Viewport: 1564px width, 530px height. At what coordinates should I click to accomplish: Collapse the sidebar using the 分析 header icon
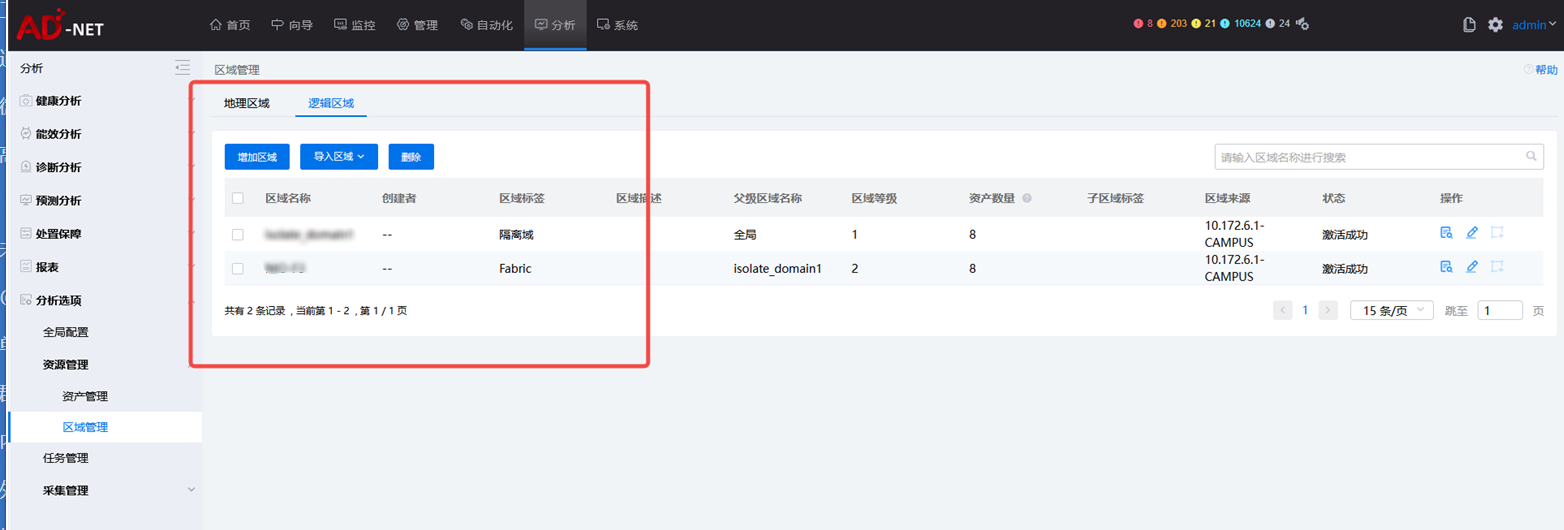pos(182,68)
